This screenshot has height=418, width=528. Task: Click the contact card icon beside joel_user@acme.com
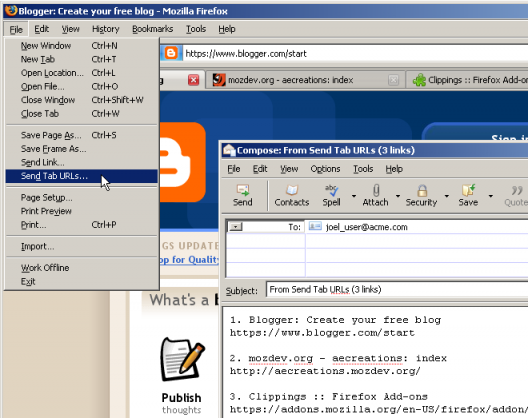click(315, 226)
